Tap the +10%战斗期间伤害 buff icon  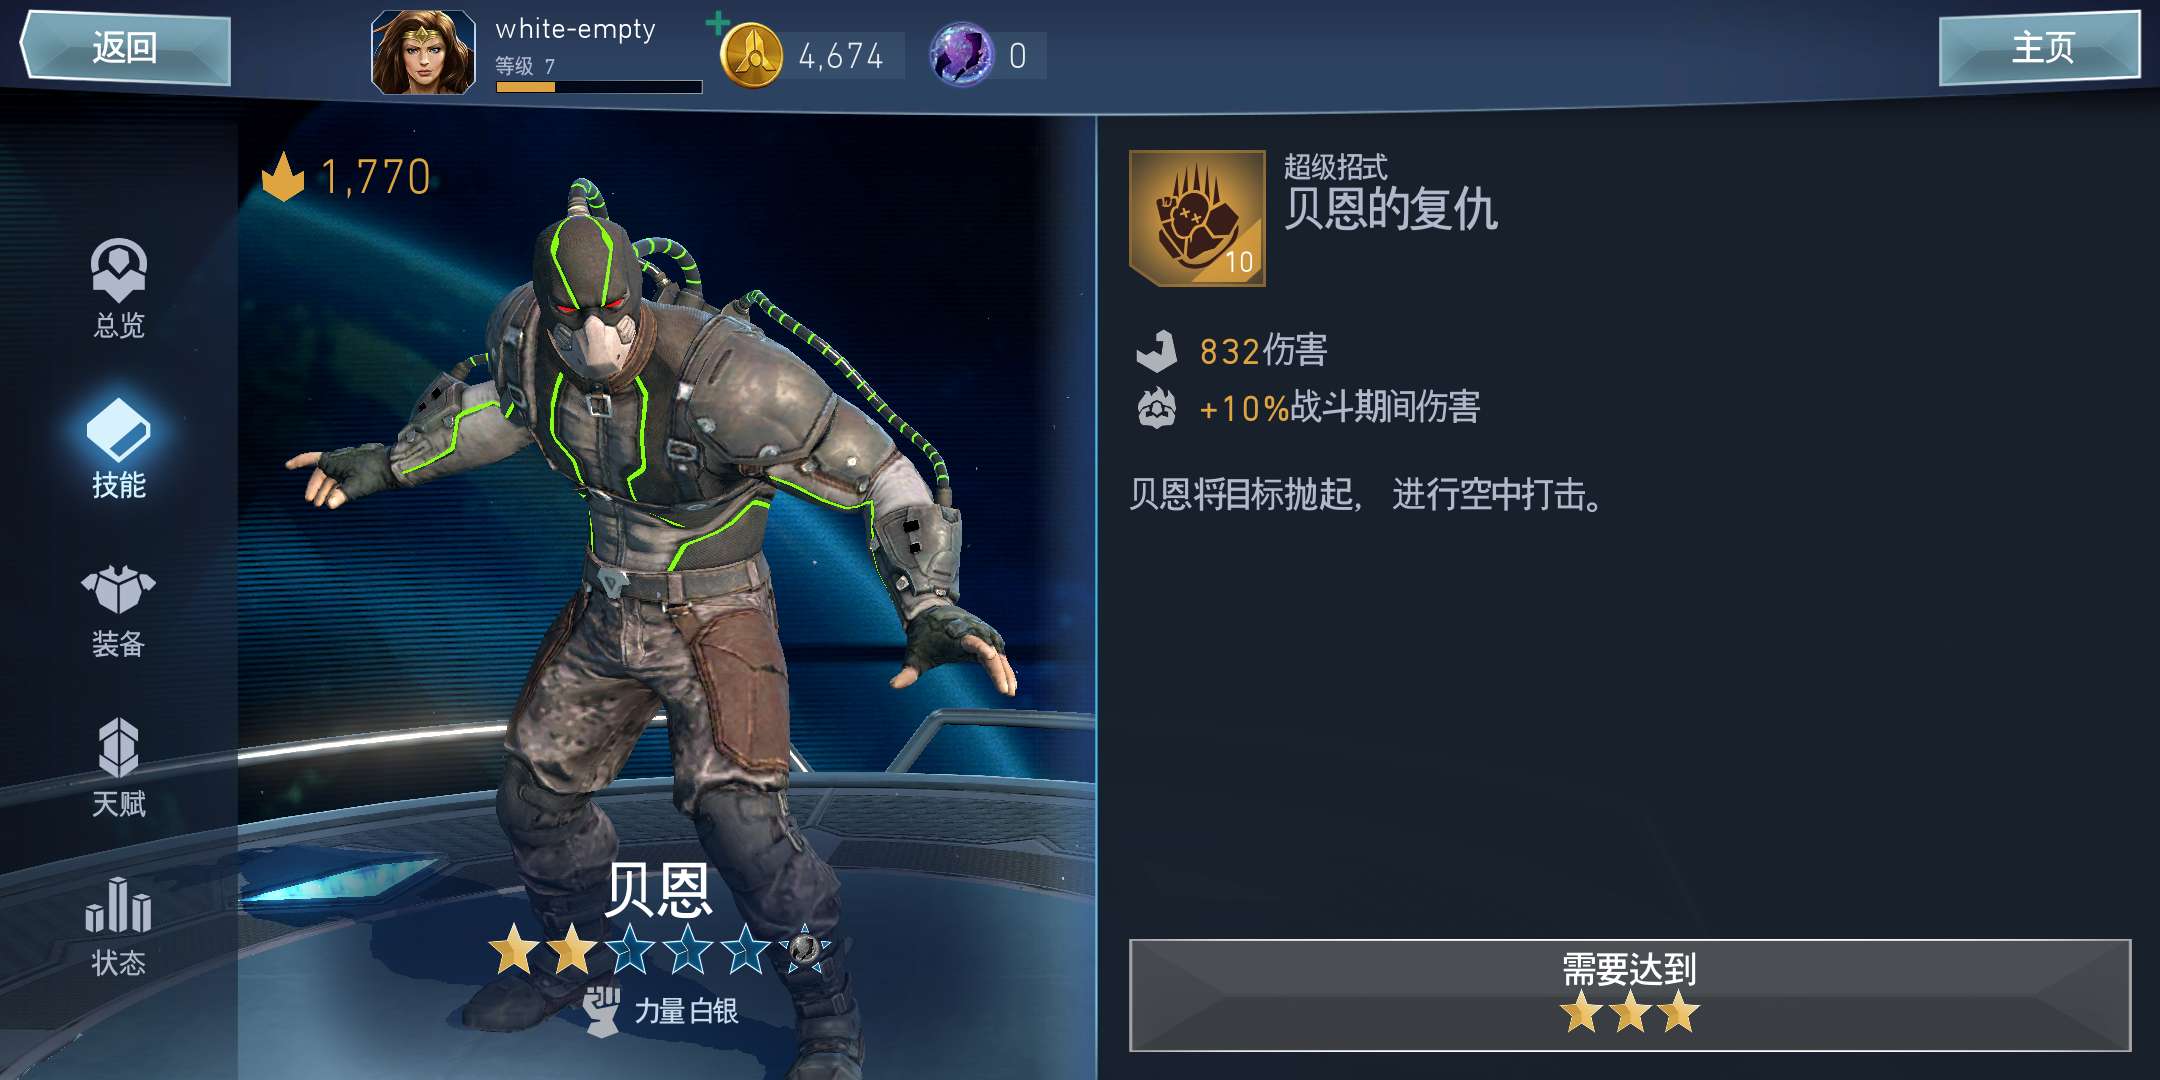1157,407
